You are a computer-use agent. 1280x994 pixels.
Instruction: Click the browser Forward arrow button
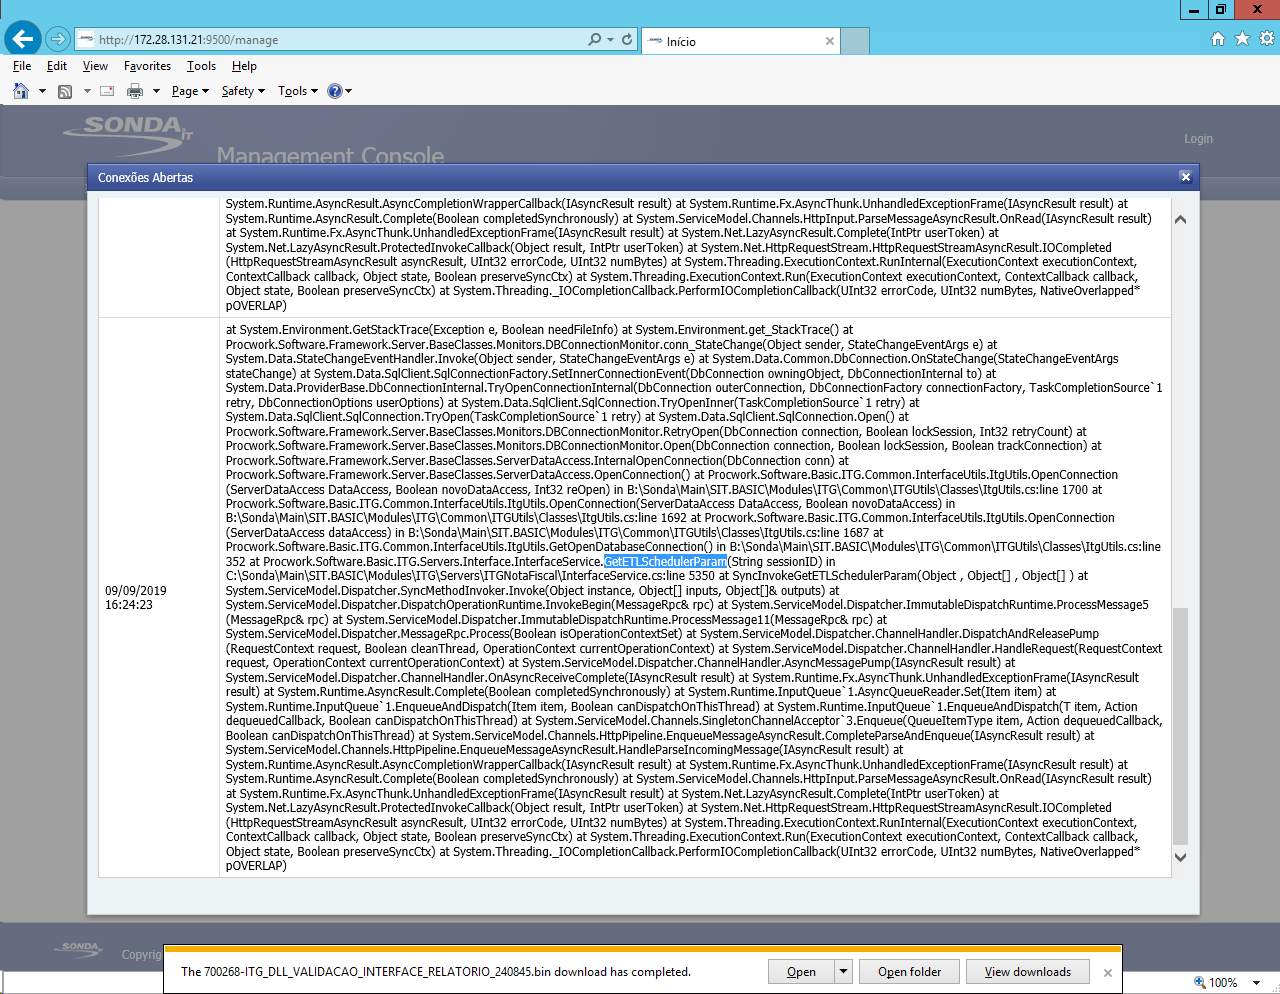coord(58,39)
